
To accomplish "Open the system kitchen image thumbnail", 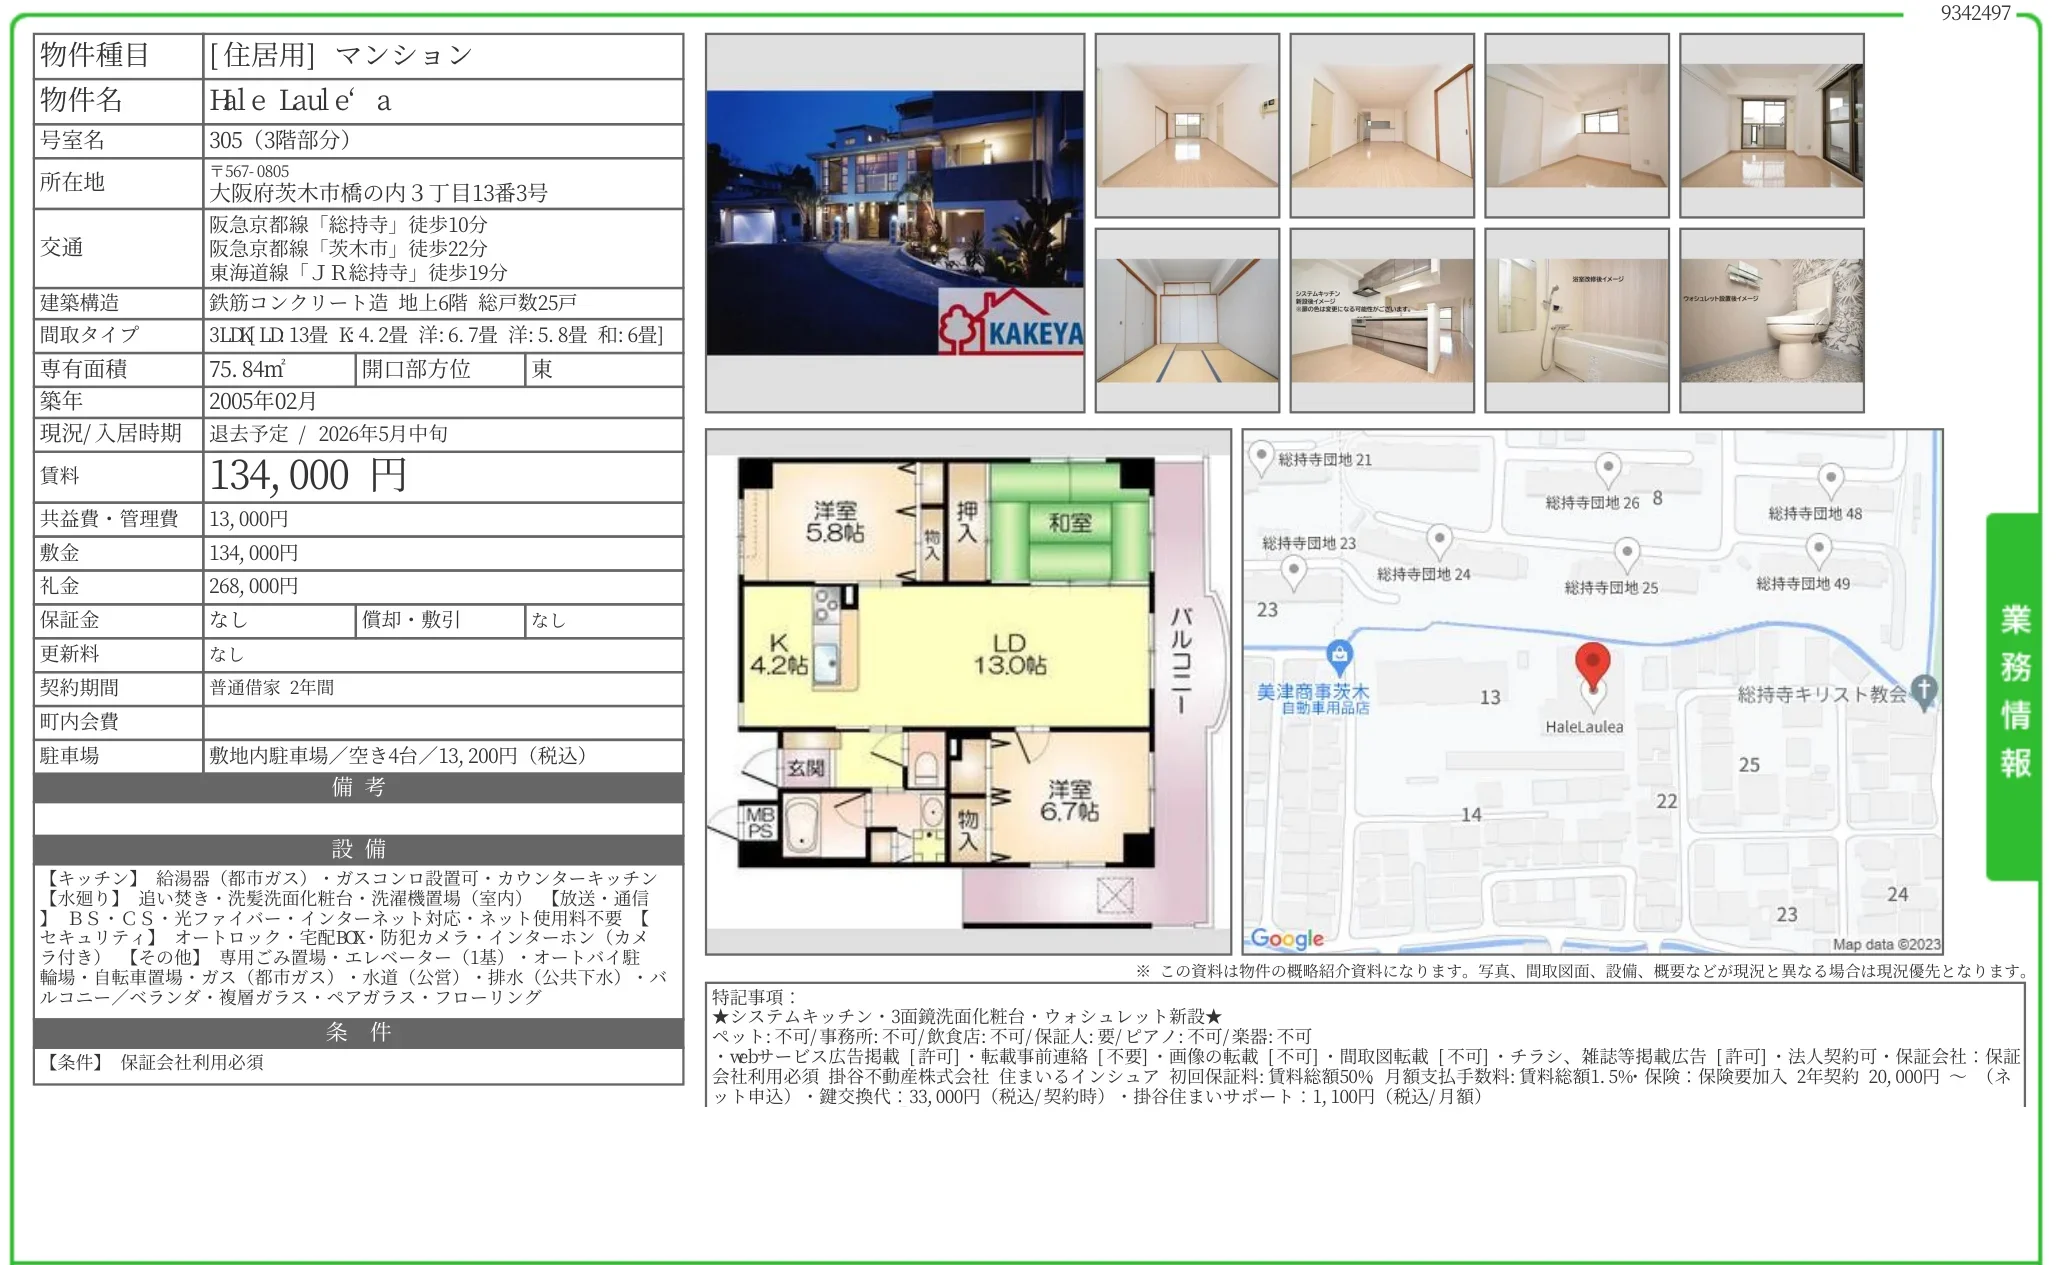I will tap(1382, 320).
